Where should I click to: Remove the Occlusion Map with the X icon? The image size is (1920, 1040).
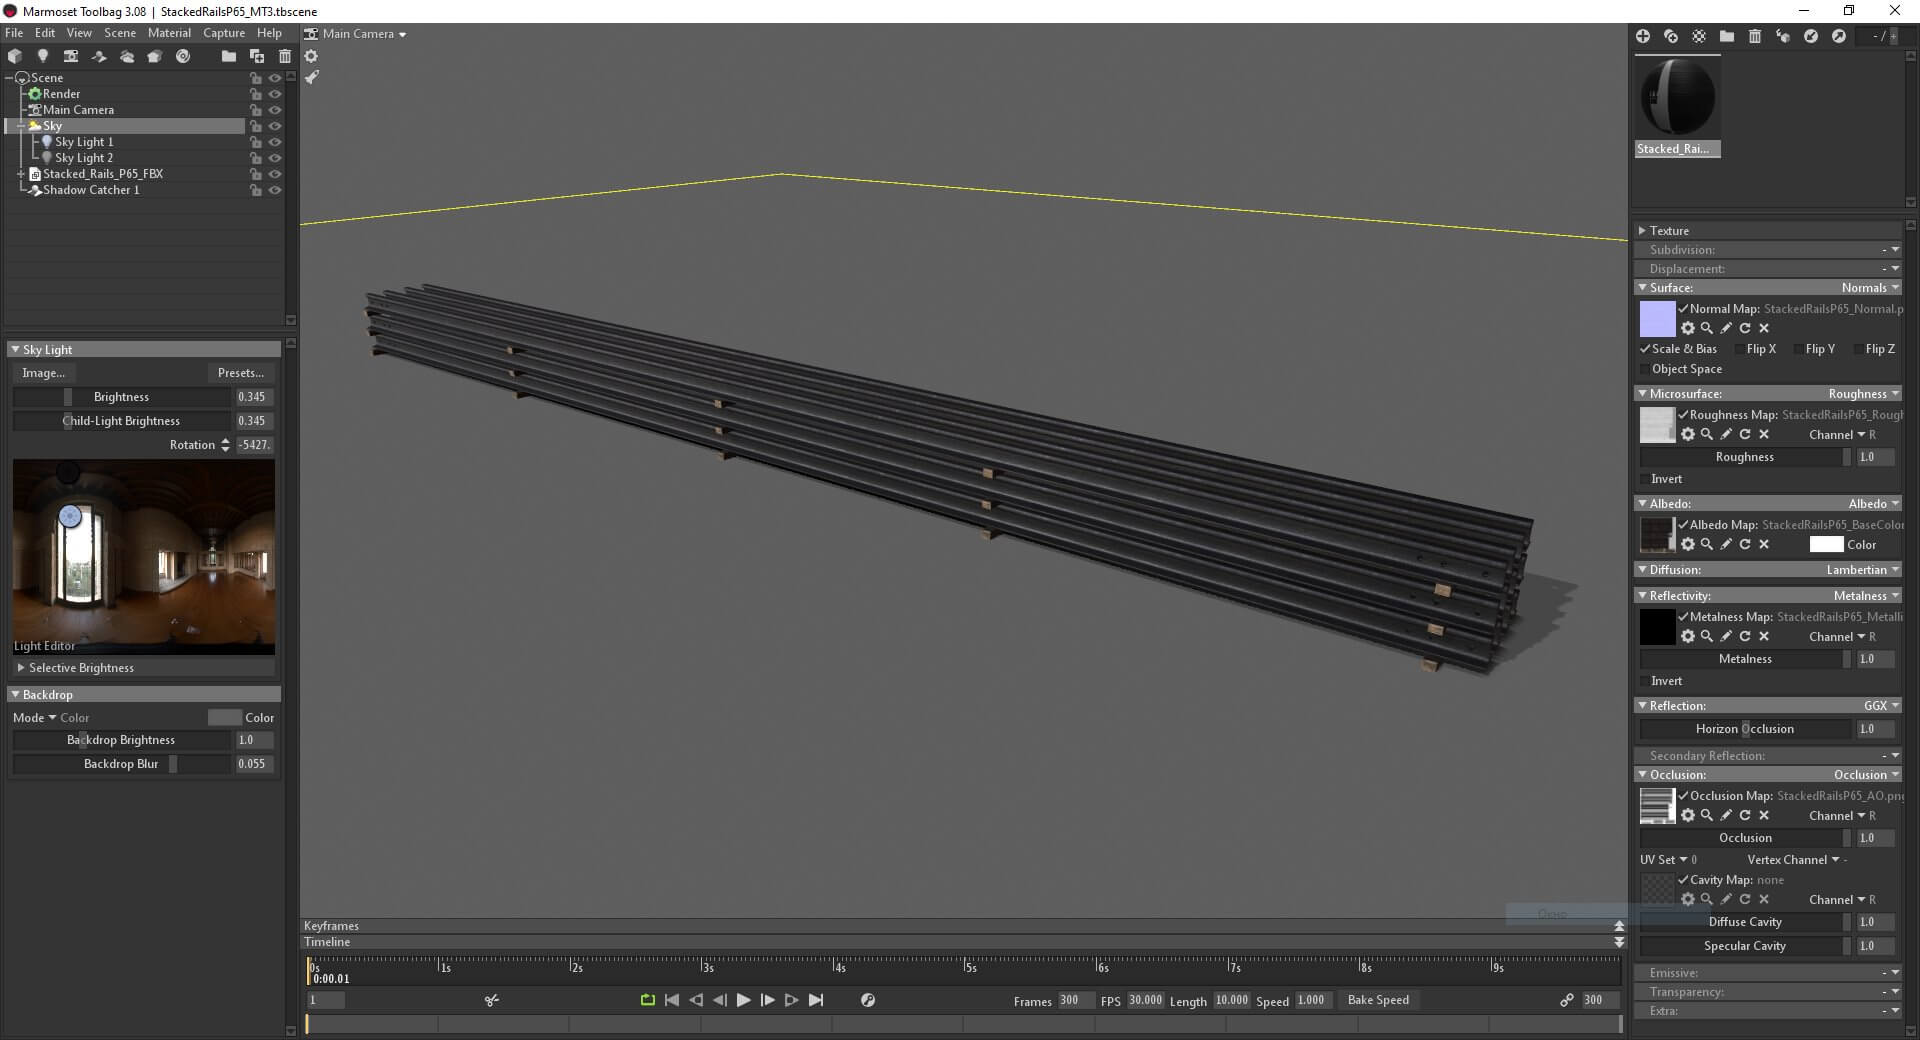coord(1764,815)
